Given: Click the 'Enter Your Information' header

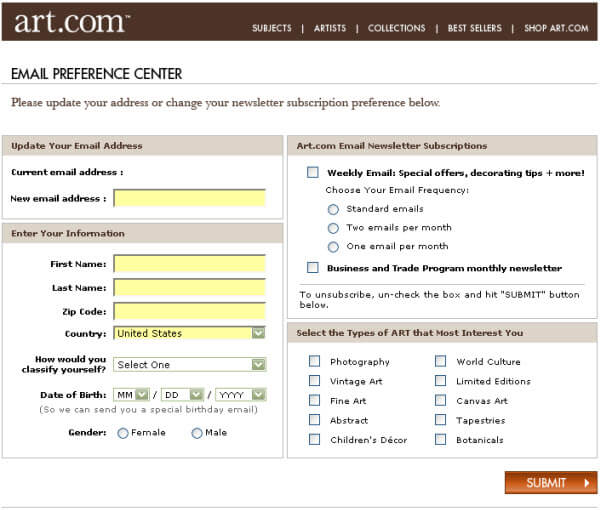Looking at the screenshot, I should click(68, 233).
